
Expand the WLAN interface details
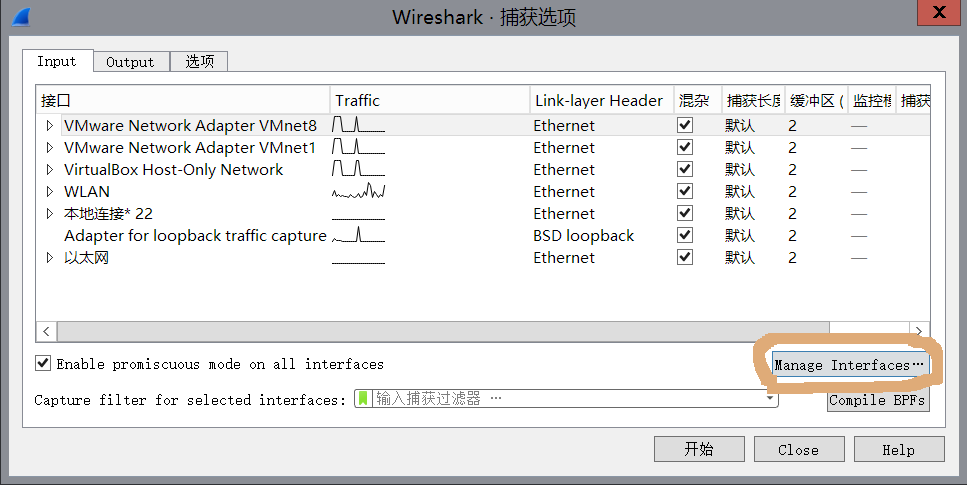pyautogui.click(x=50, y=192)
